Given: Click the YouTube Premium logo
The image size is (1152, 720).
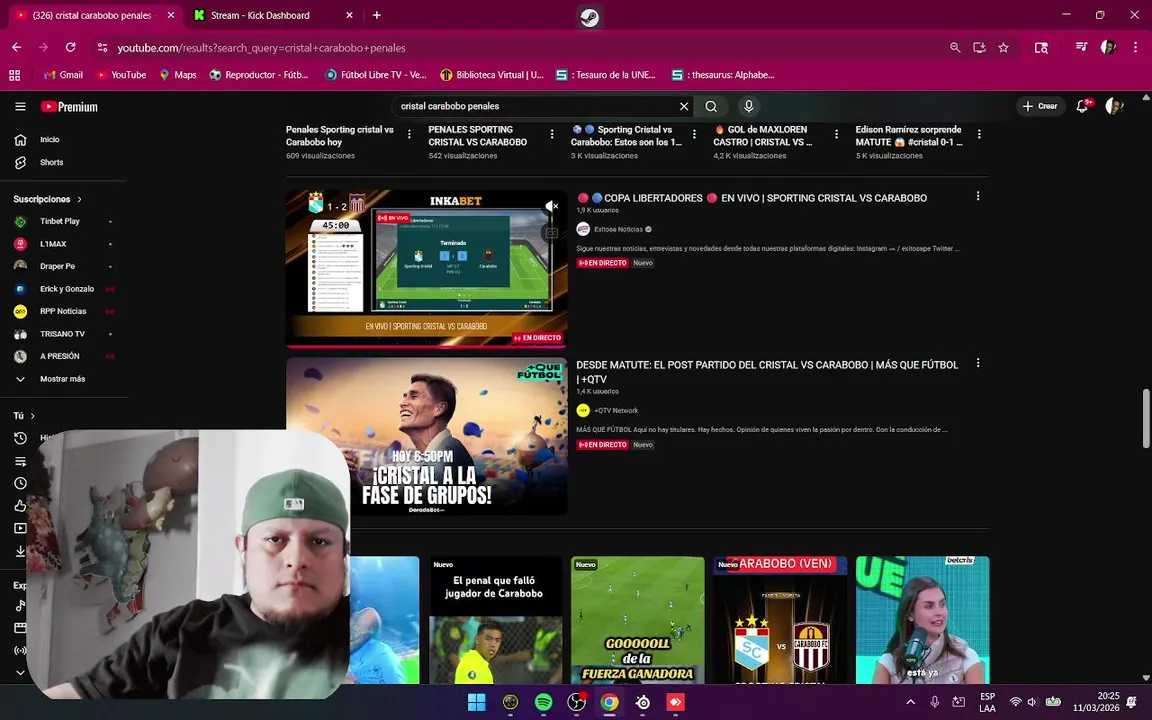Looking at the screenshot, I should 69,107.
